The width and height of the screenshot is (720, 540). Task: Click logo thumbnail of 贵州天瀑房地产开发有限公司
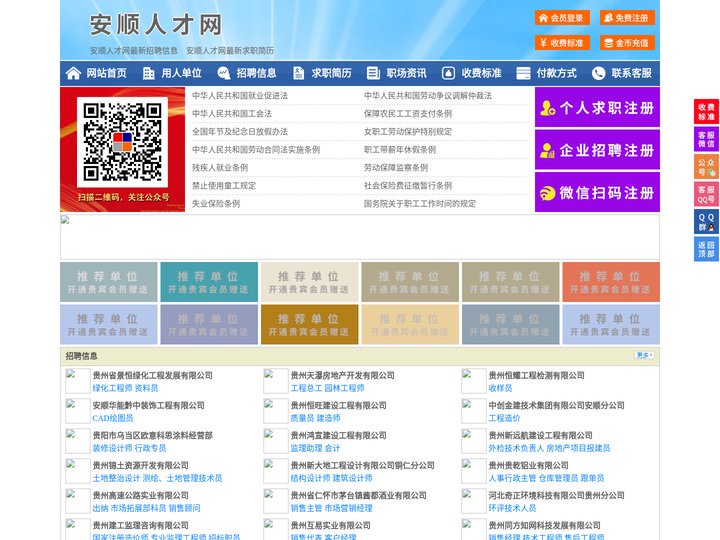point(276,381)
